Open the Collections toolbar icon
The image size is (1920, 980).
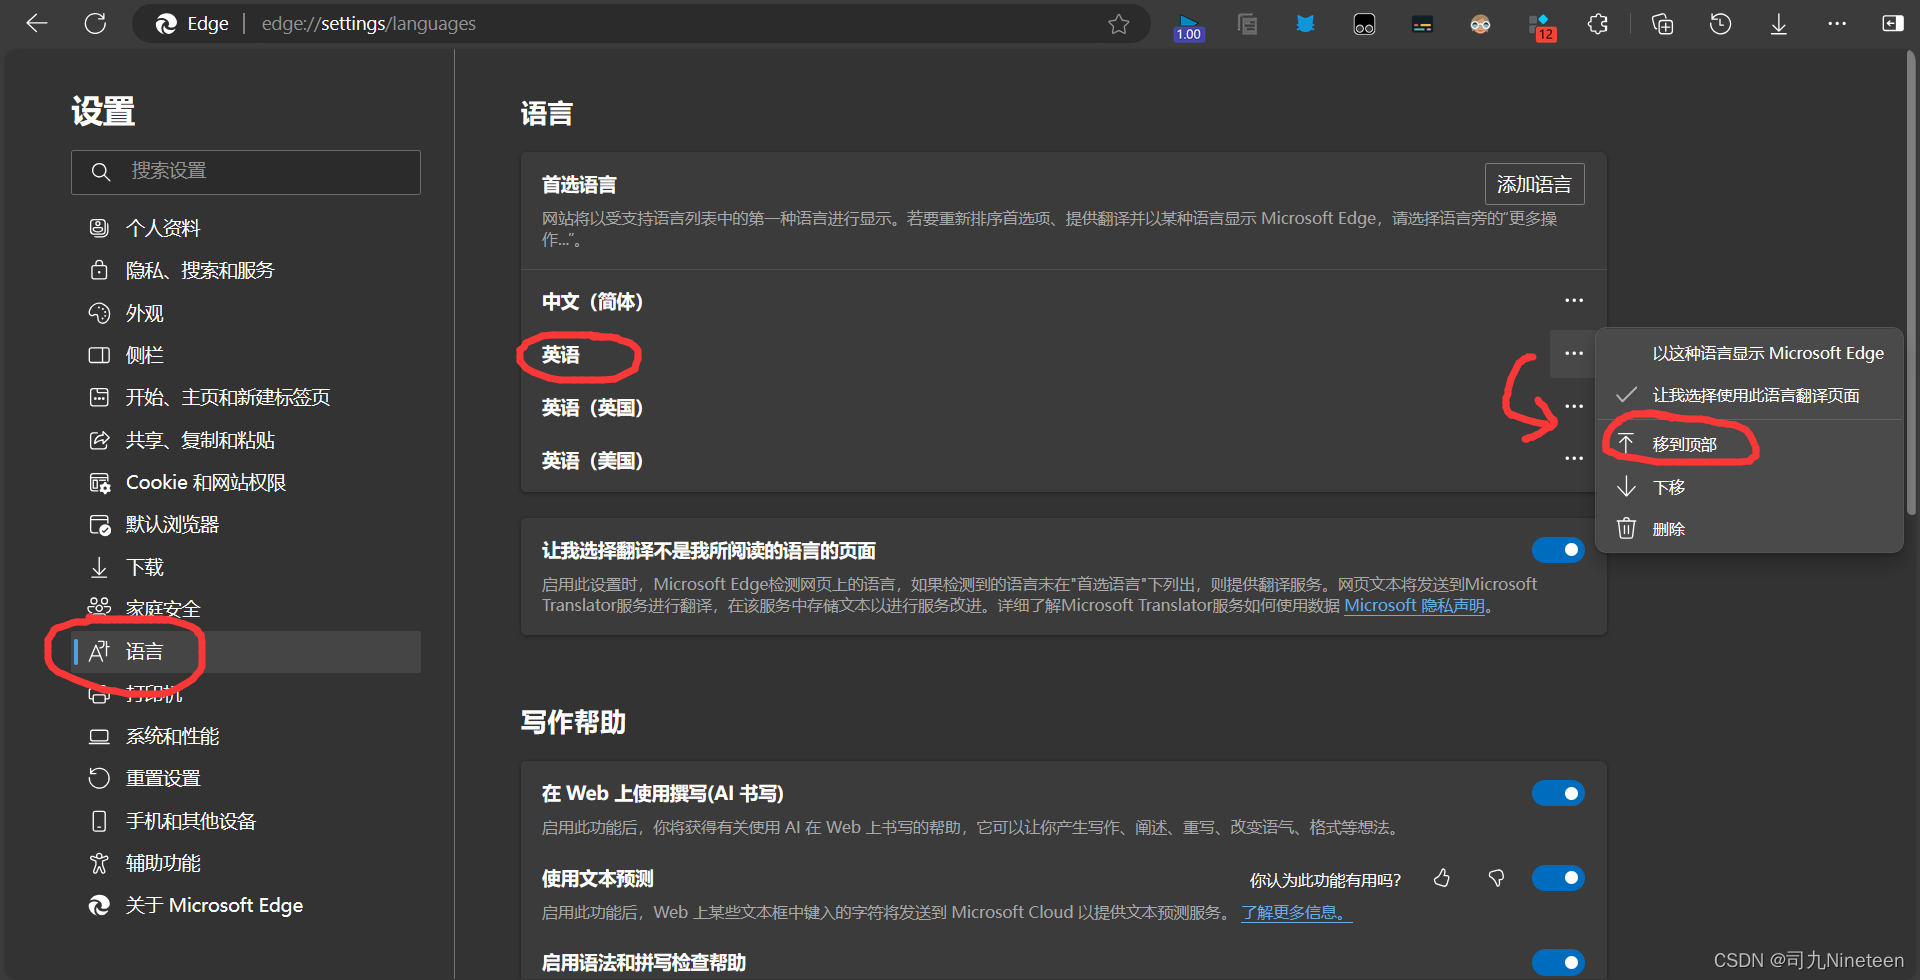1662,24
